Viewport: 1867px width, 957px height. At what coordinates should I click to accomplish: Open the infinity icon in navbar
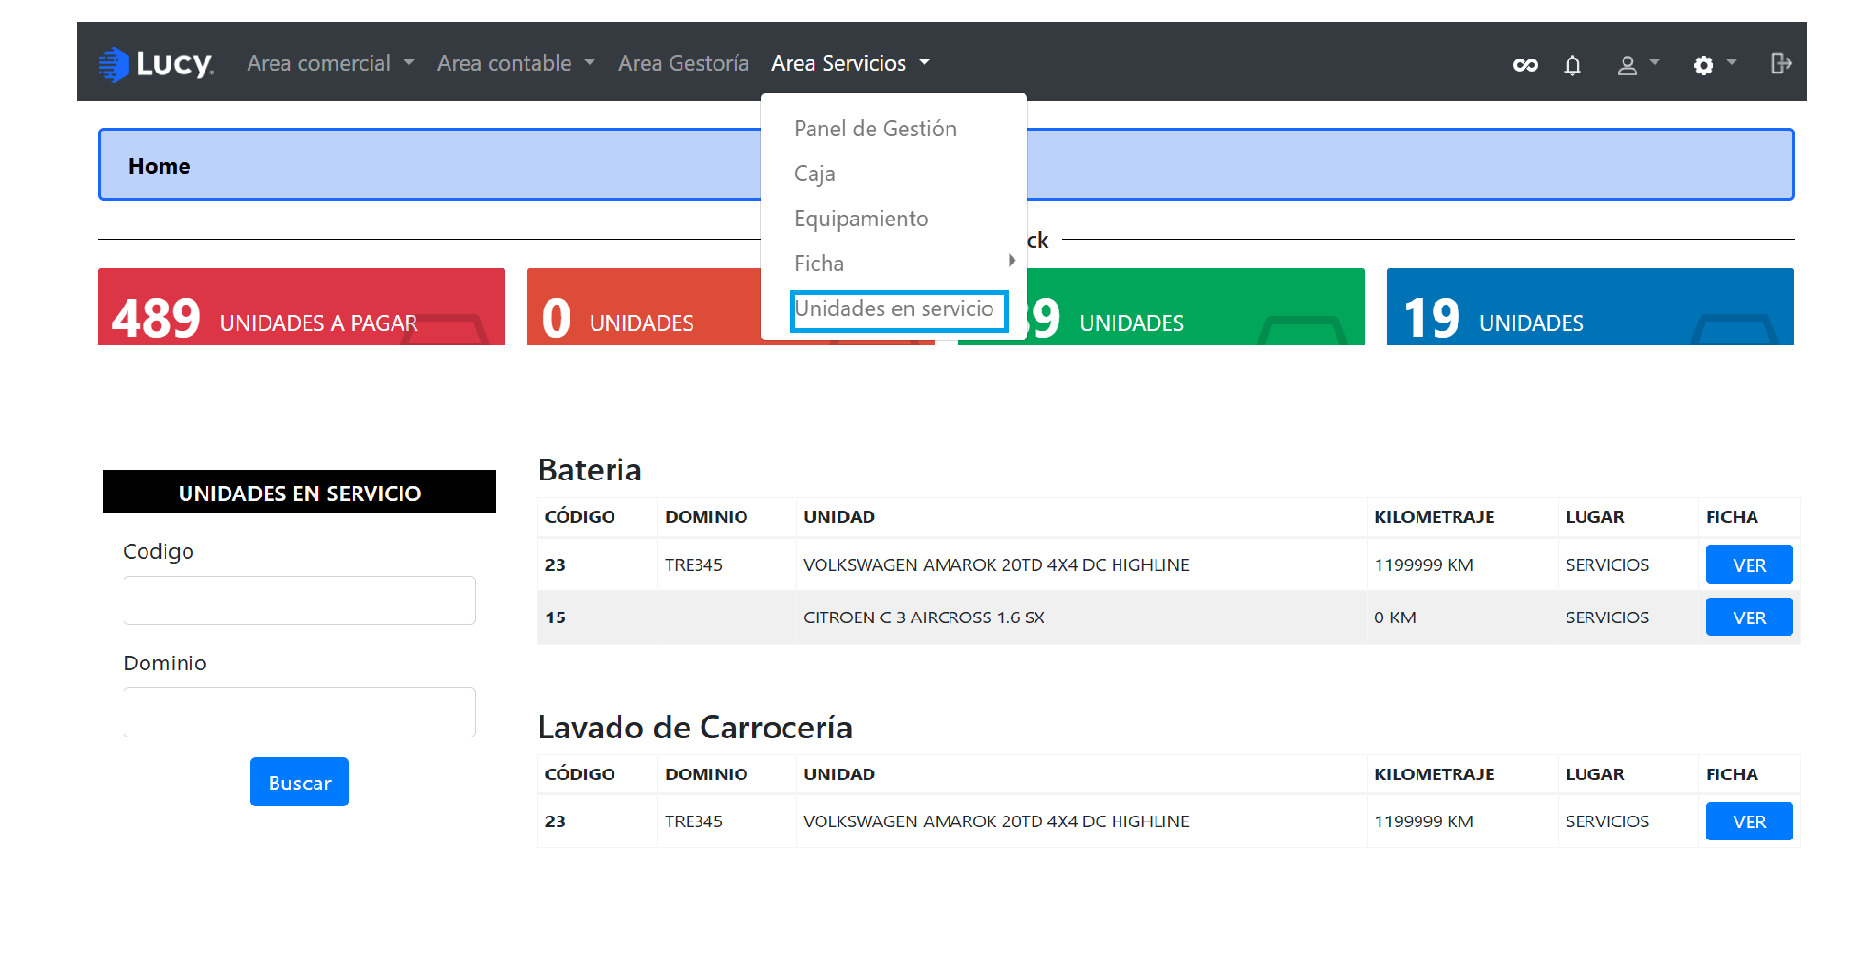[1525, 65]
